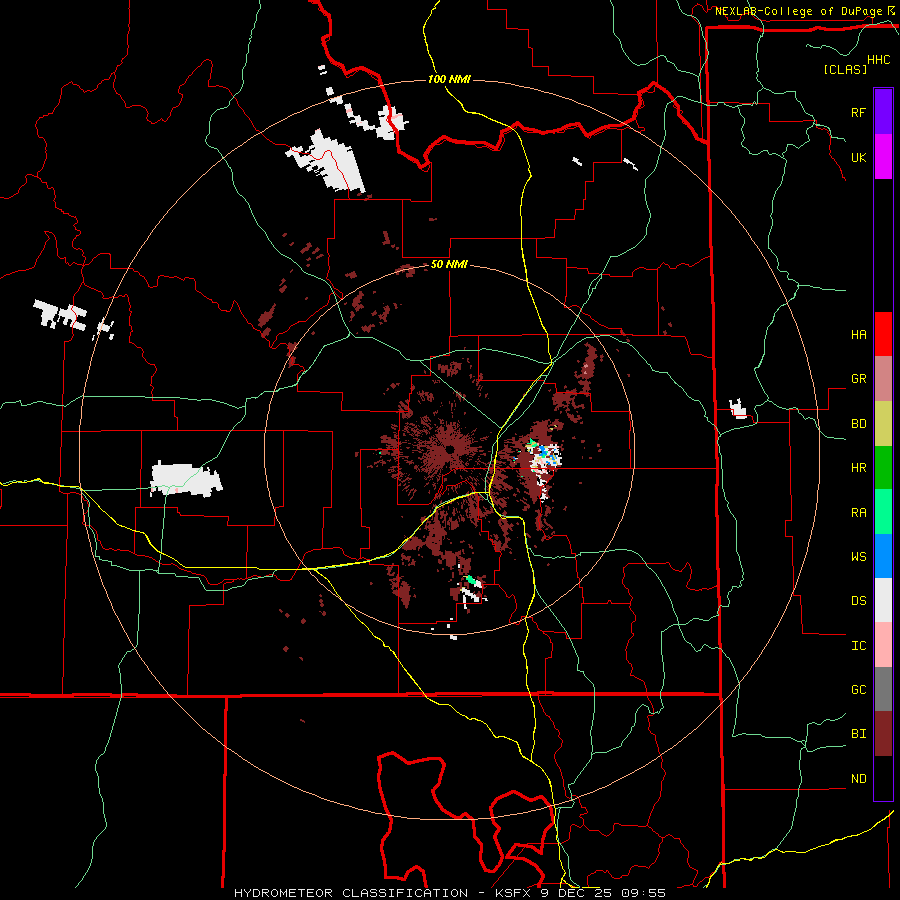Click the HR legend label
The image size is (900, 900).
tap(858, 468)
